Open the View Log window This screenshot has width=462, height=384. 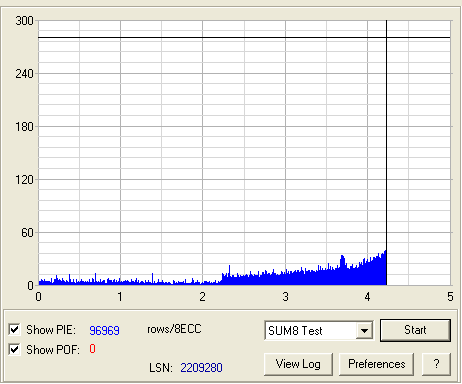pyautogui.click(x=298, y=364)
